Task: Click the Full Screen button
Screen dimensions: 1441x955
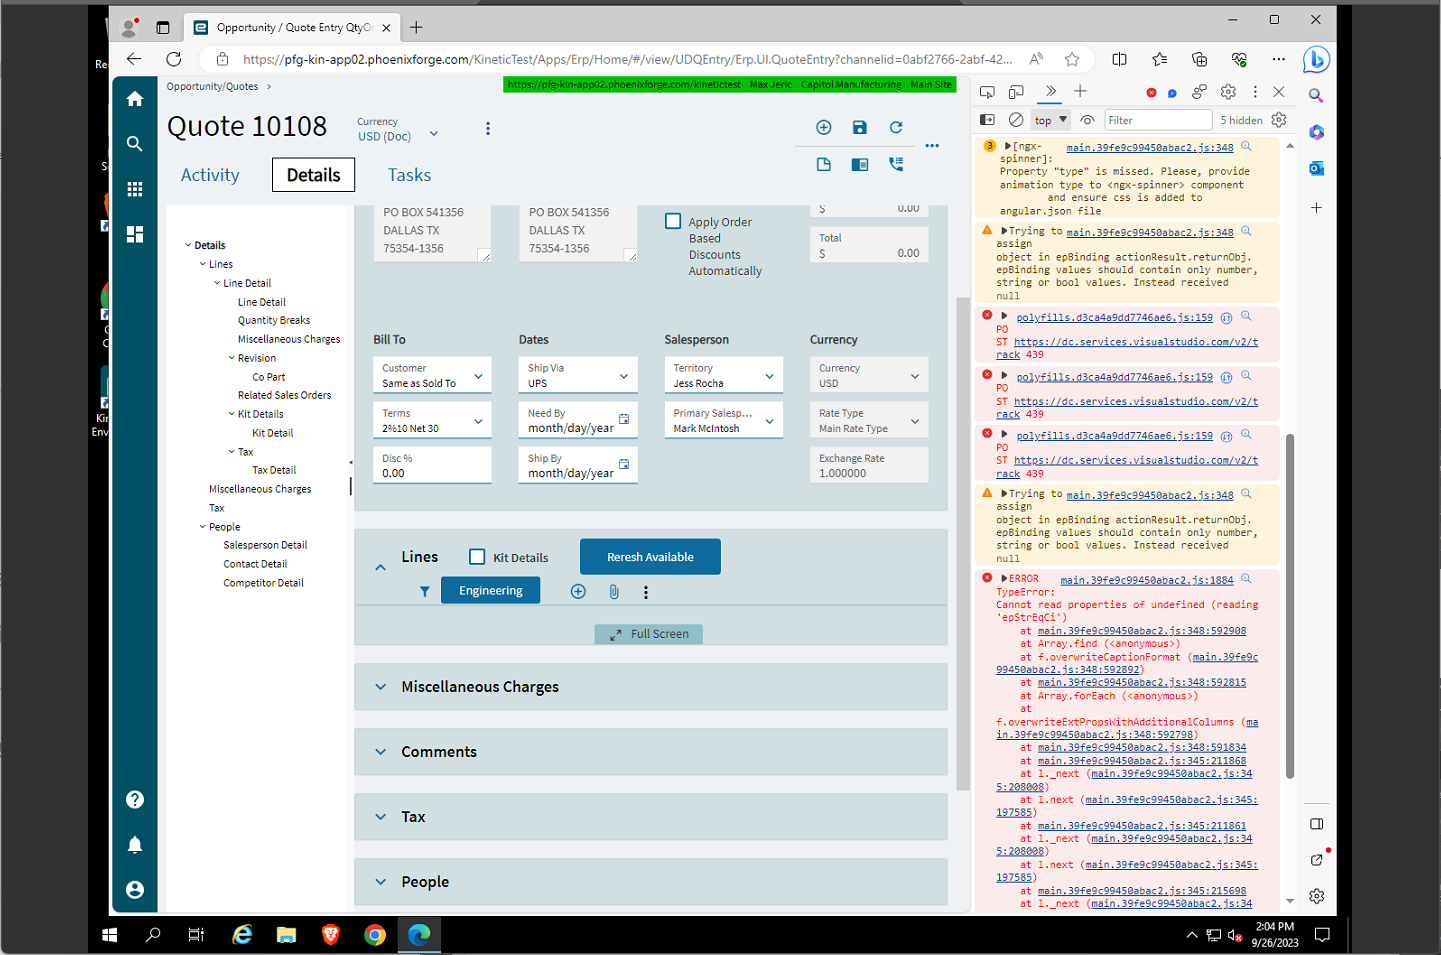Action: click(x=649, y=634)
